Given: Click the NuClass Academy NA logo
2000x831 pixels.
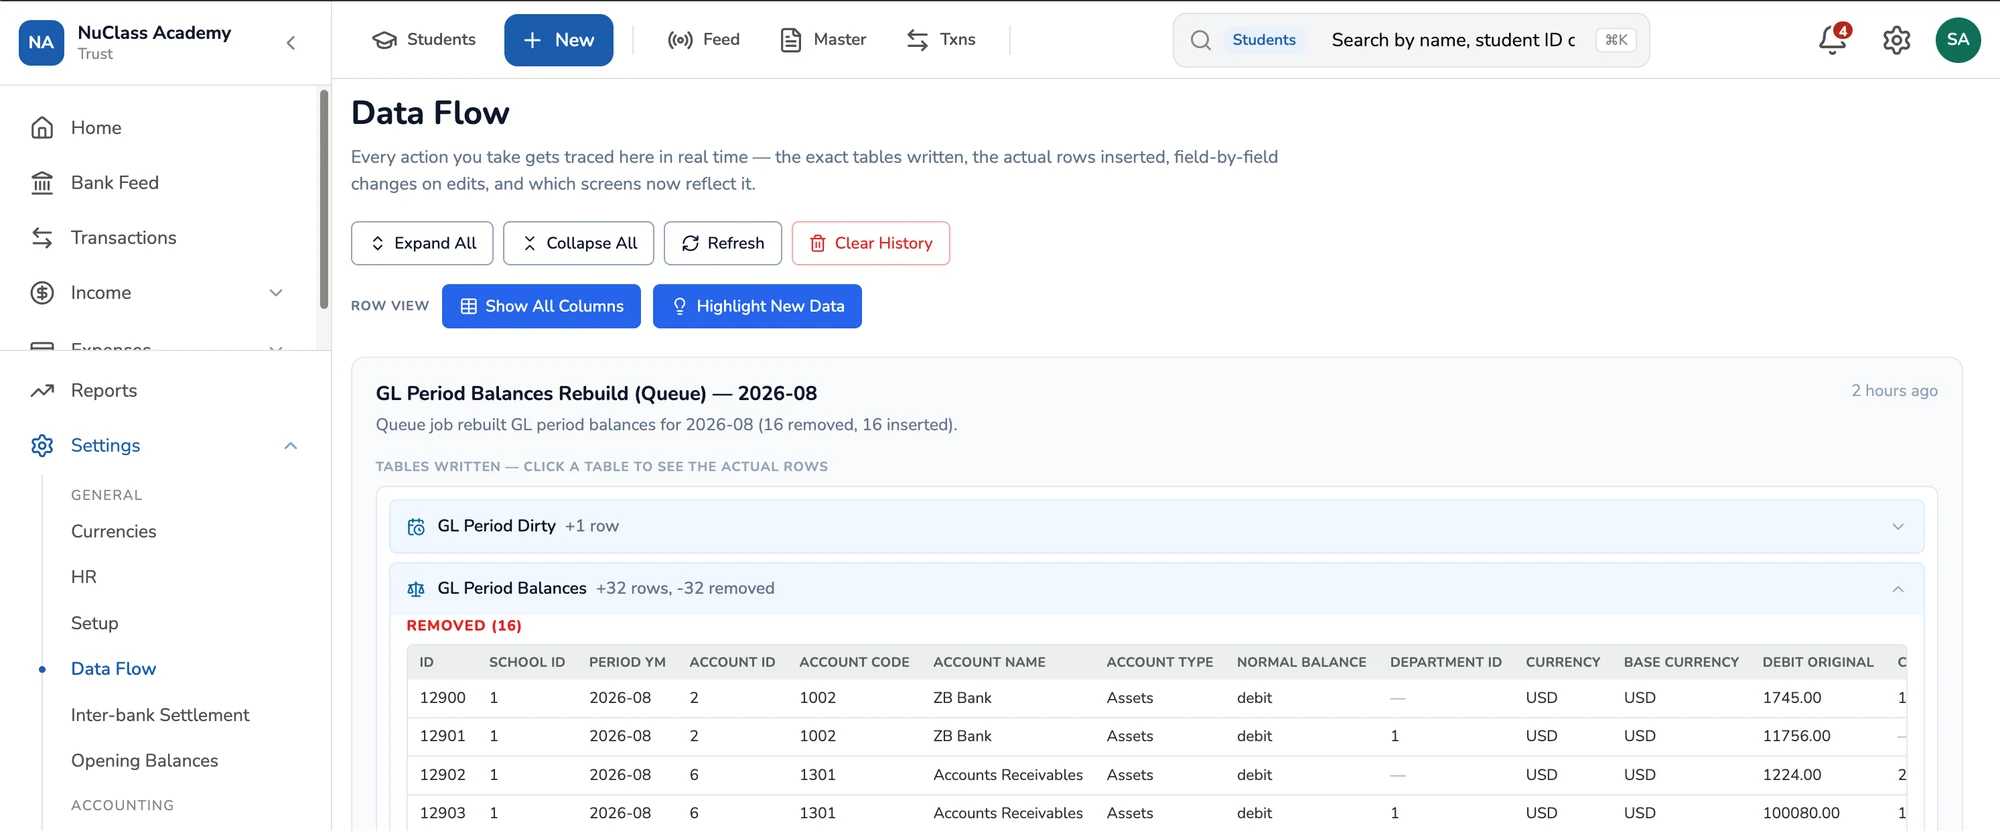Looking at the screenshot, I should click(41, 42).
